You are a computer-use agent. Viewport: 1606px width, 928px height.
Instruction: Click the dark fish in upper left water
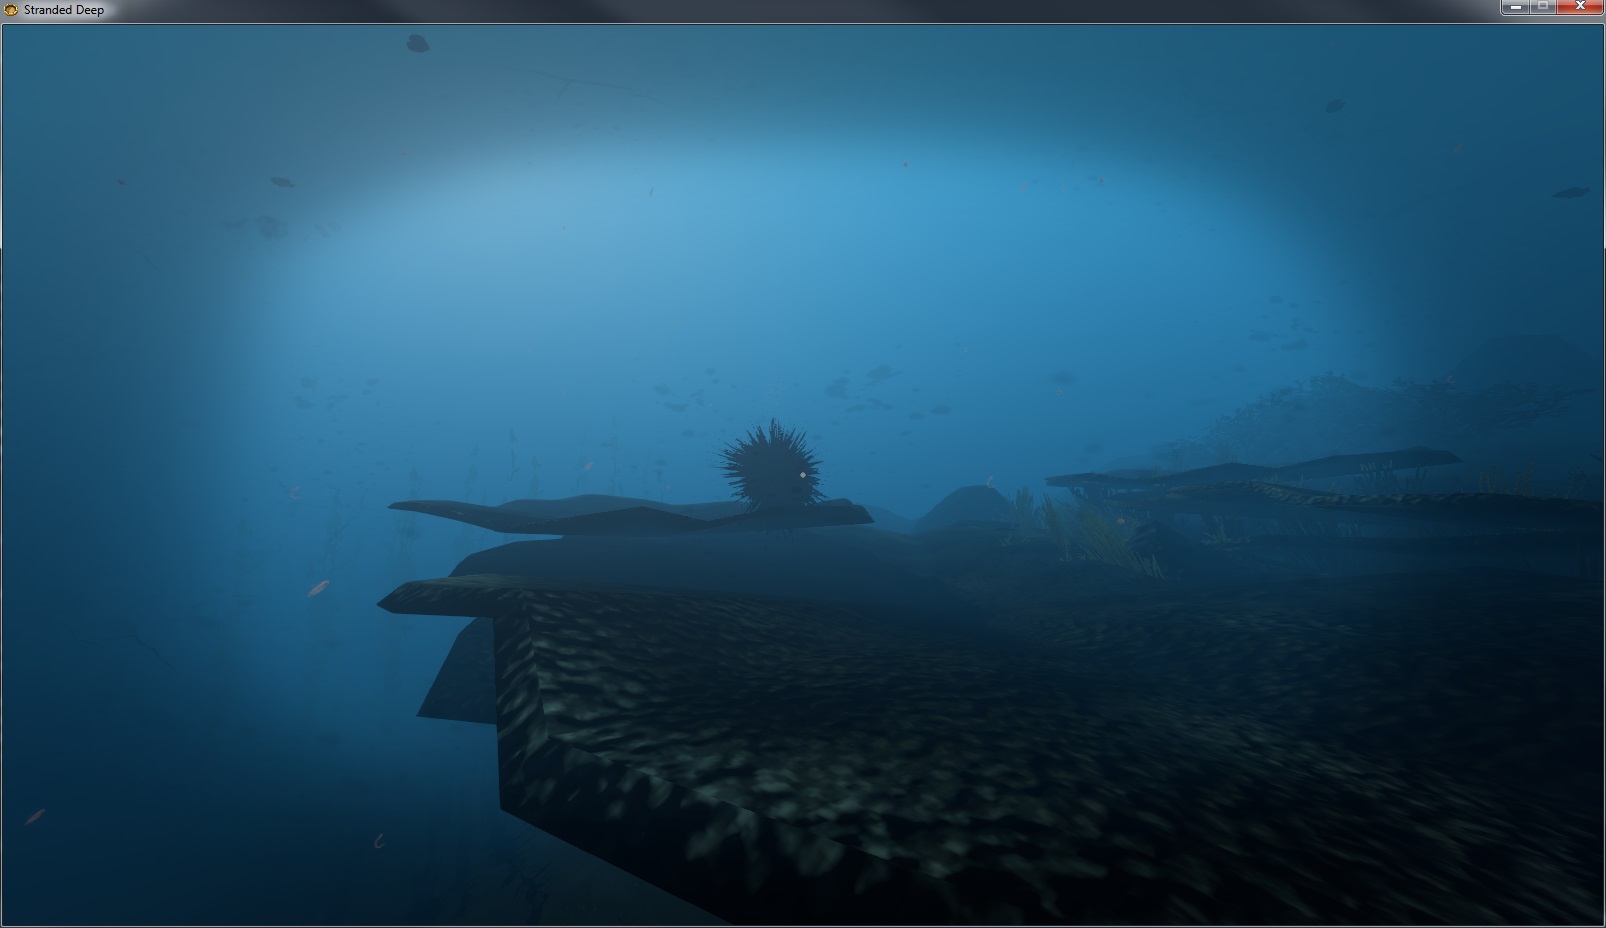(282, 182)
